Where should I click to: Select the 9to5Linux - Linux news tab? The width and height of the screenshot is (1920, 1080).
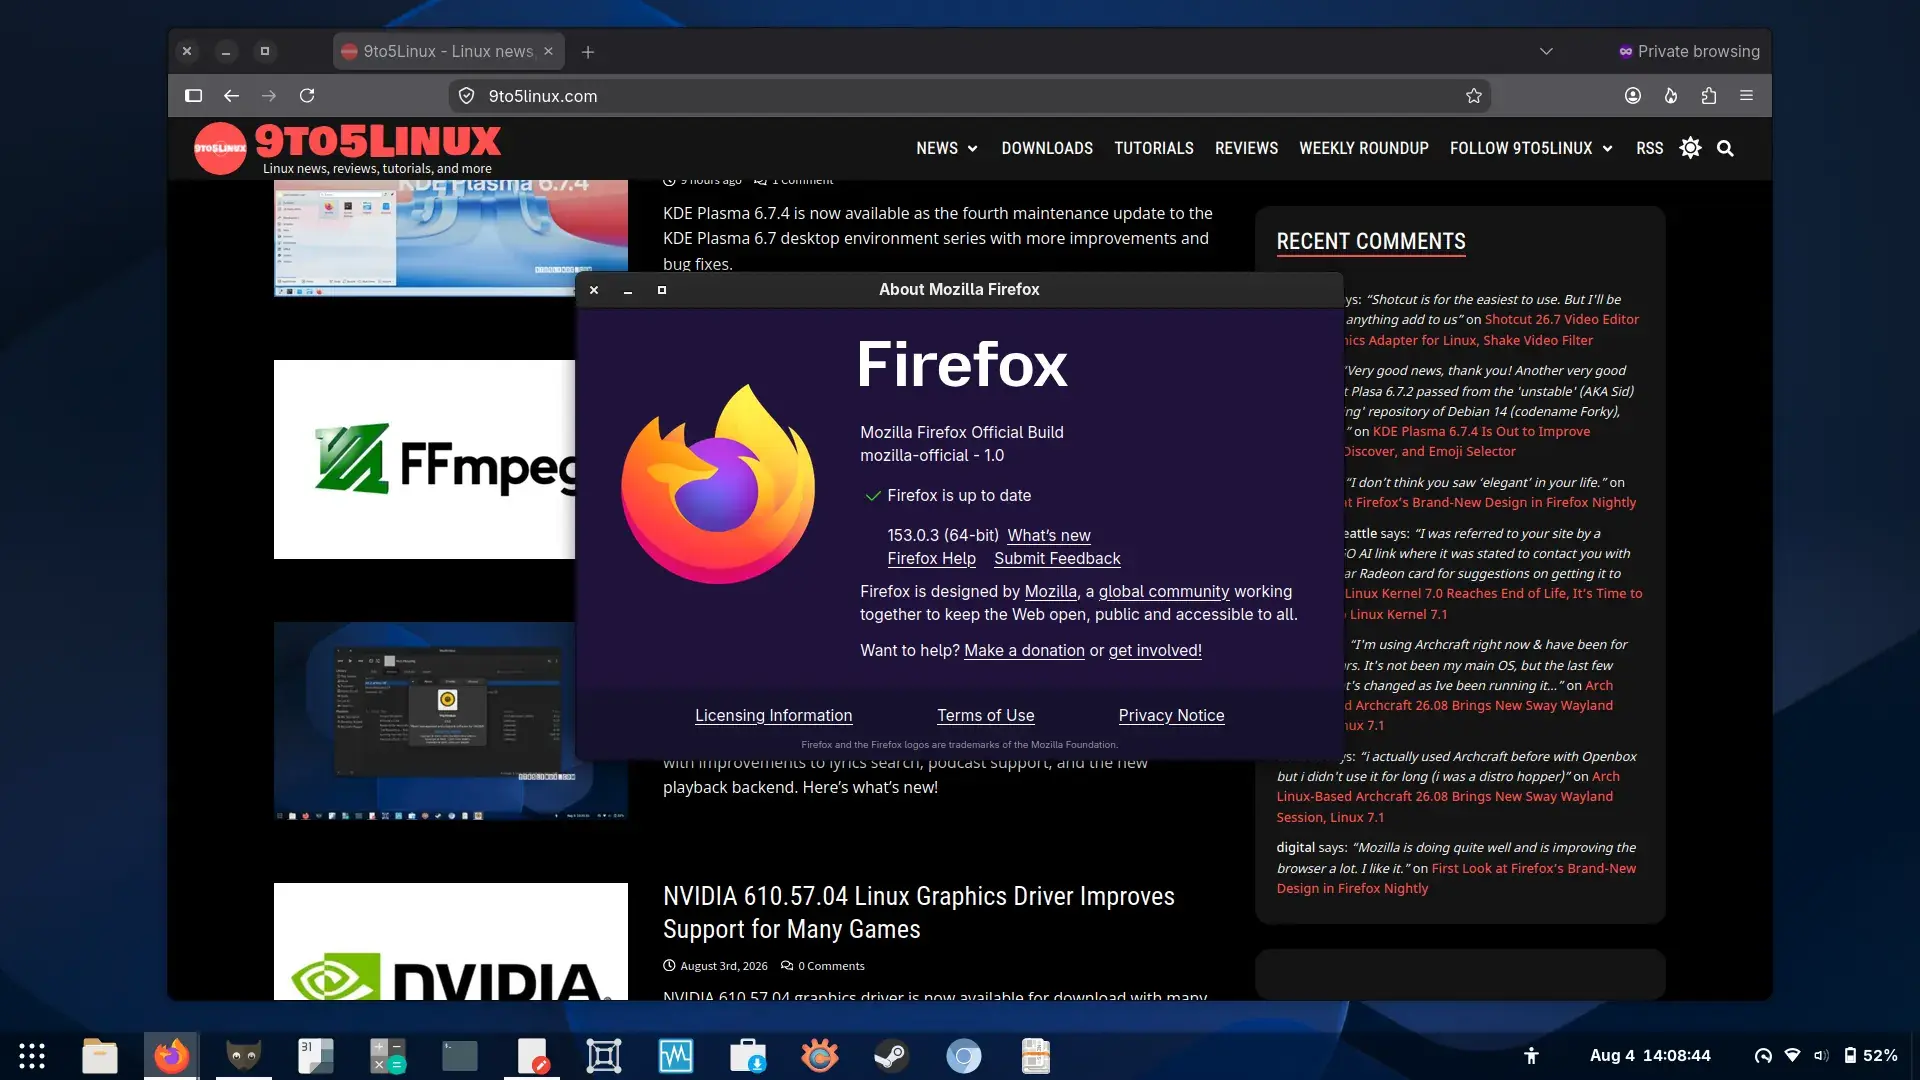pos(448,51)
